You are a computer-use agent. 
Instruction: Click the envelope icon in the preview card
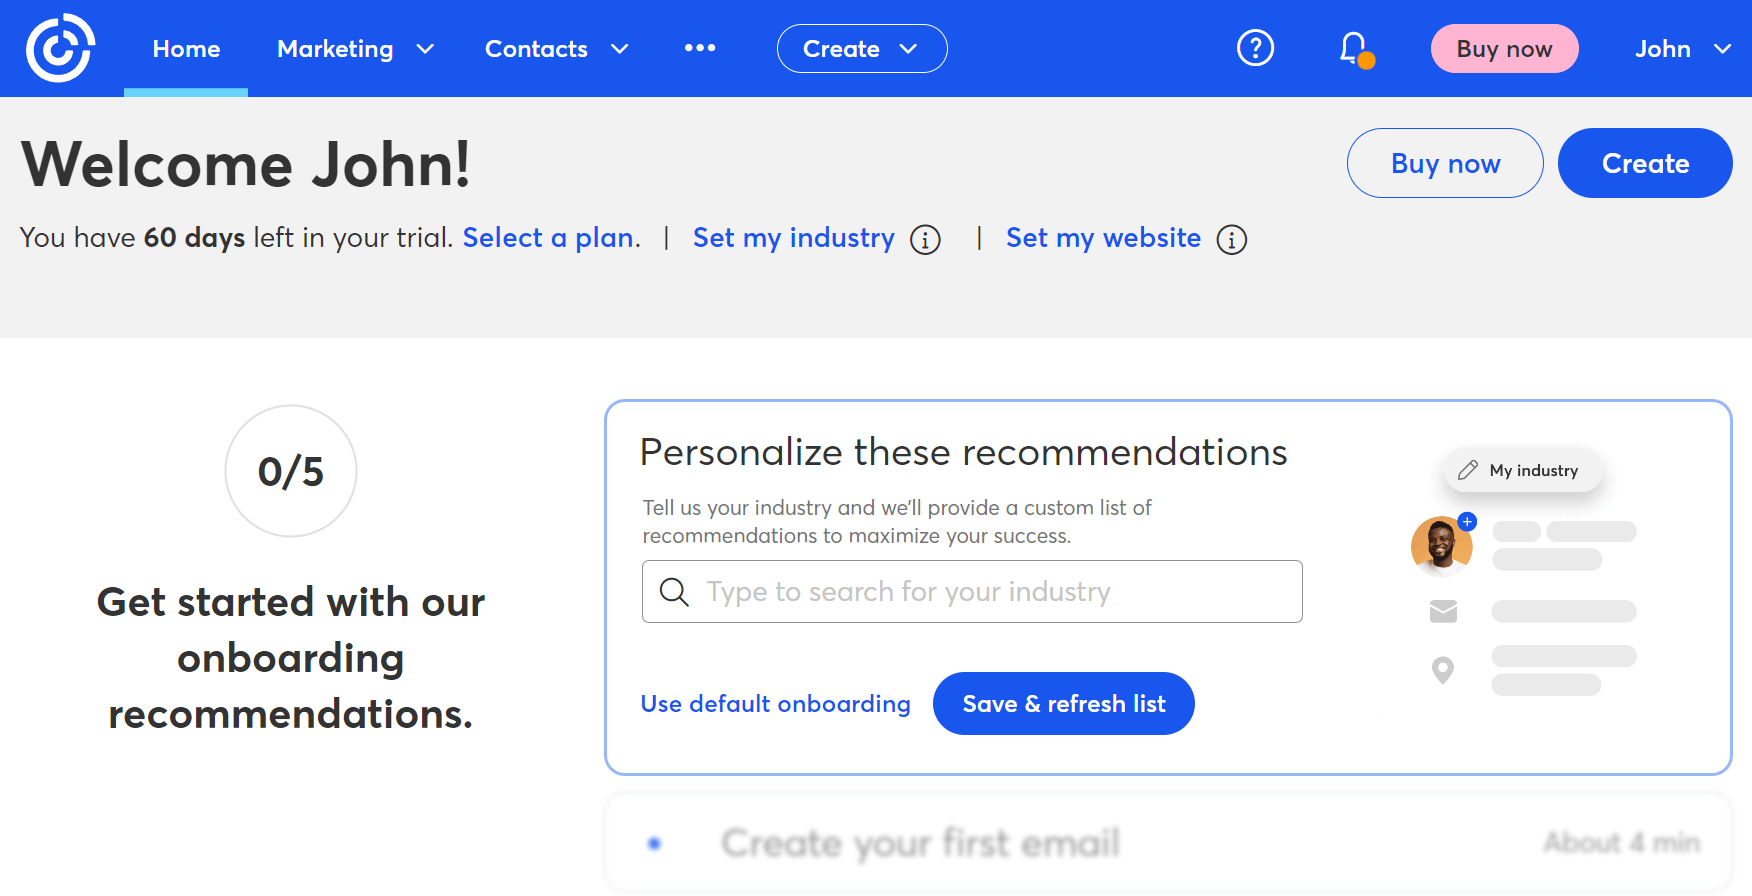point(1443,611)
